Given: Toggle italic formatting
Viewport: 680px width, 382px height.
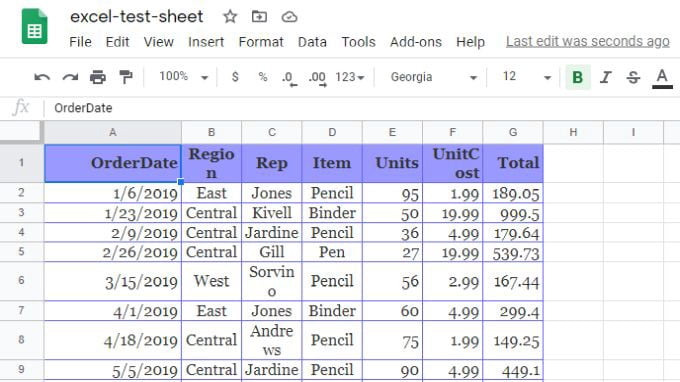Looking at the screenshot, I should (605, 78).
